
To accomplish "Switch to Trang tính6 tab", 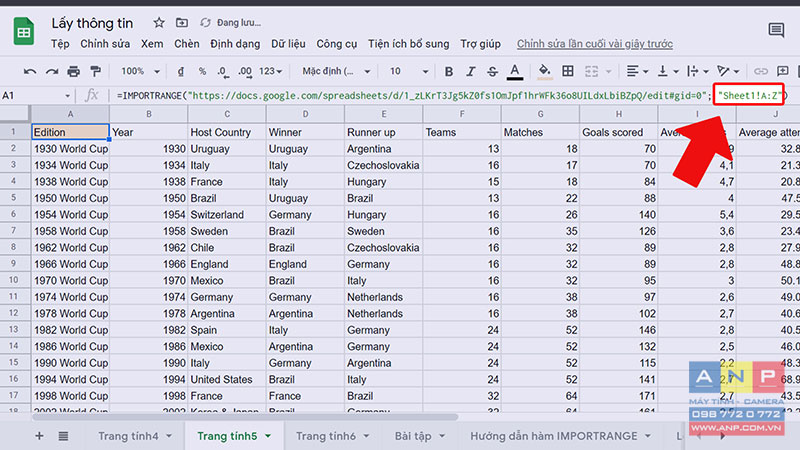I will pos(326,436).
